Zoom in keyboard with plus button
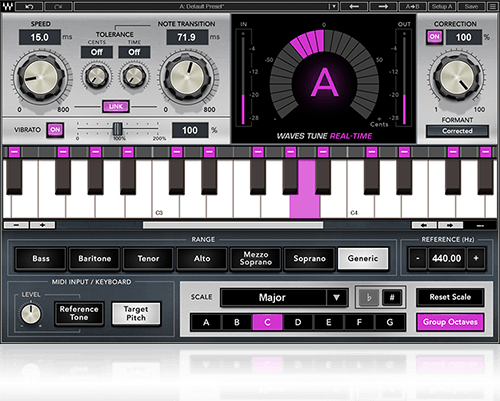This screenshot has height=401, width=500. [42, 225]
